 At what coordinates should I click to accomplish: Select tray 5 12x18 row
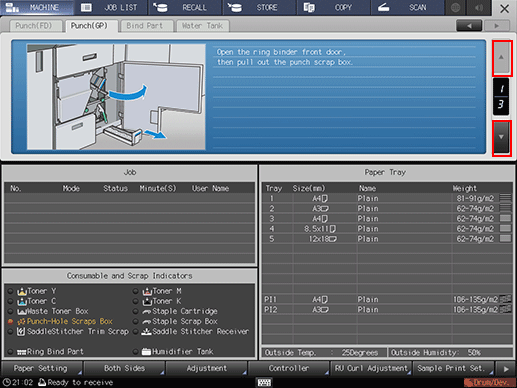tap(387, 239)
